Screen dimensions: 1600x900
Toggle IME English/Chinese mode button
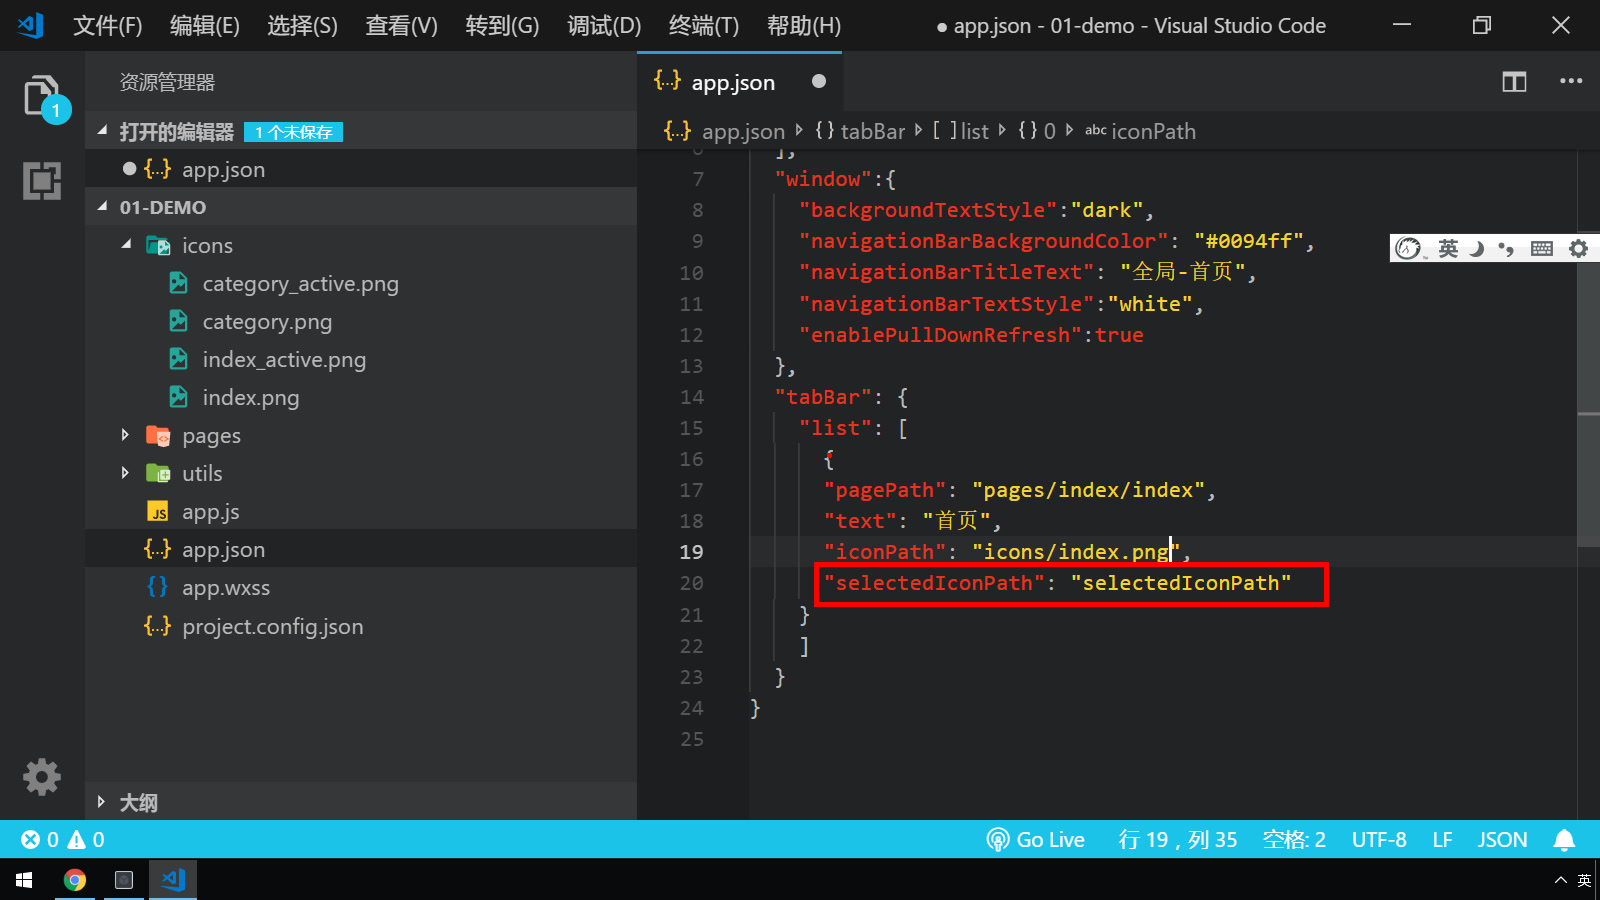click(x=1448, y=249)
